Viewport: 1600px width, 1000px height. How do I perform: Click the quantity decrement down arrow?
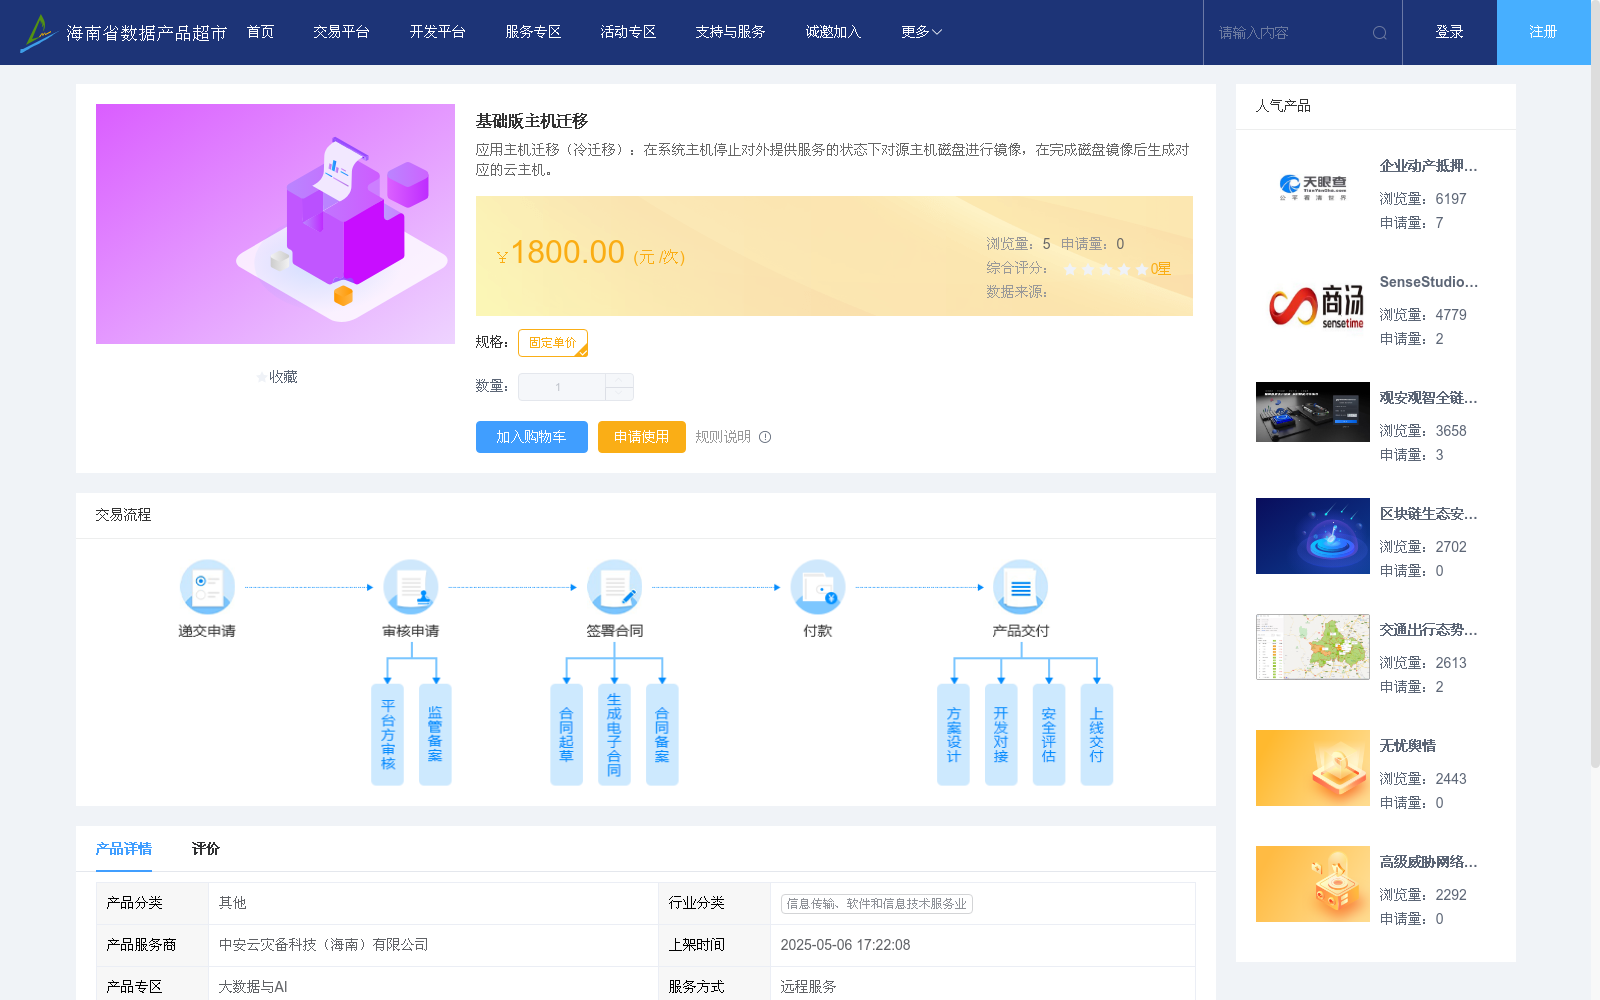tap(619, 393)
